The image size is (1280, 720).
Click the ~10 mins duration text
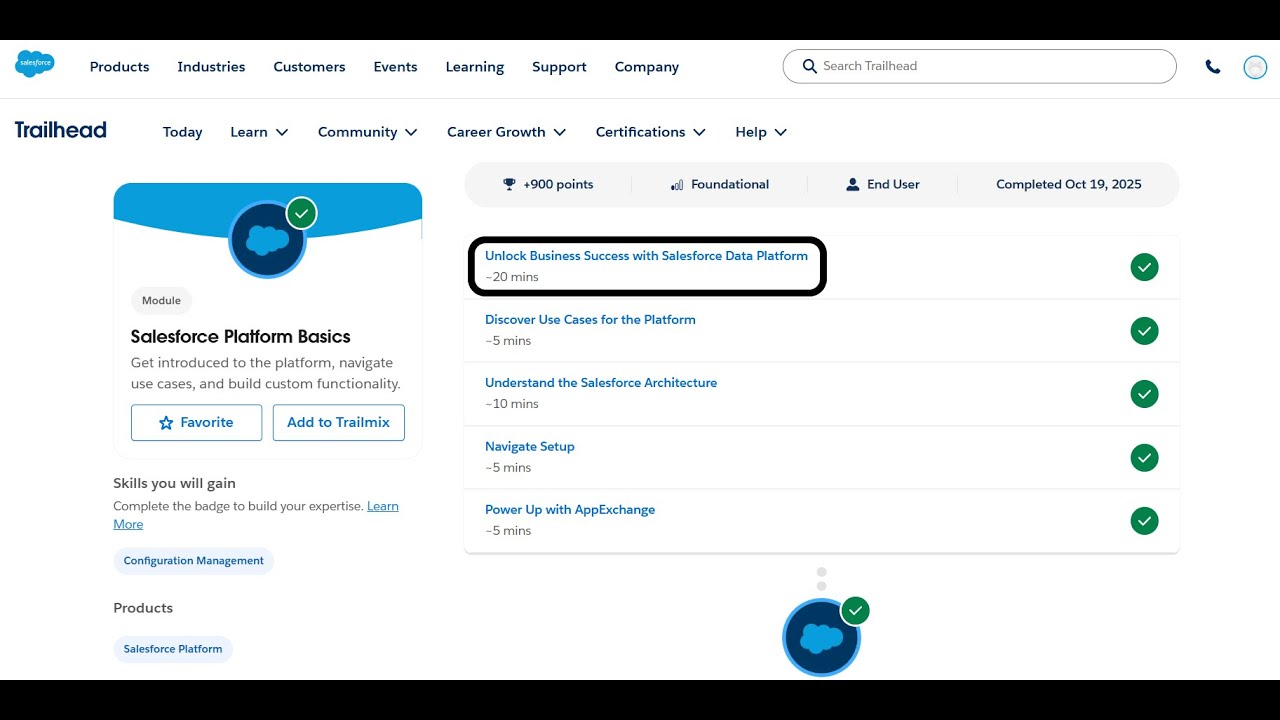(512, 404)
